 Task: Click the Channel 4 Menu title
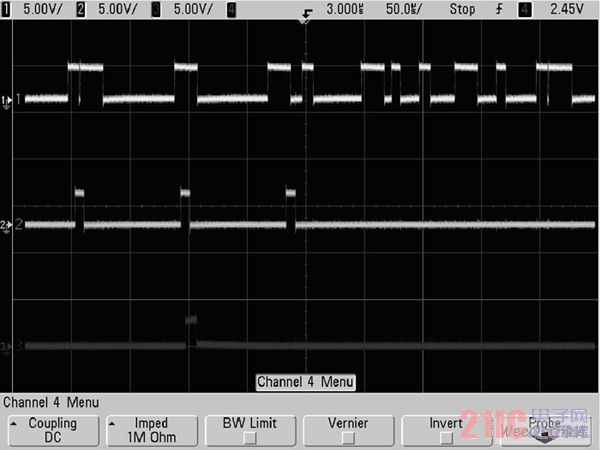pyautogui.click(x=51, y=403)
